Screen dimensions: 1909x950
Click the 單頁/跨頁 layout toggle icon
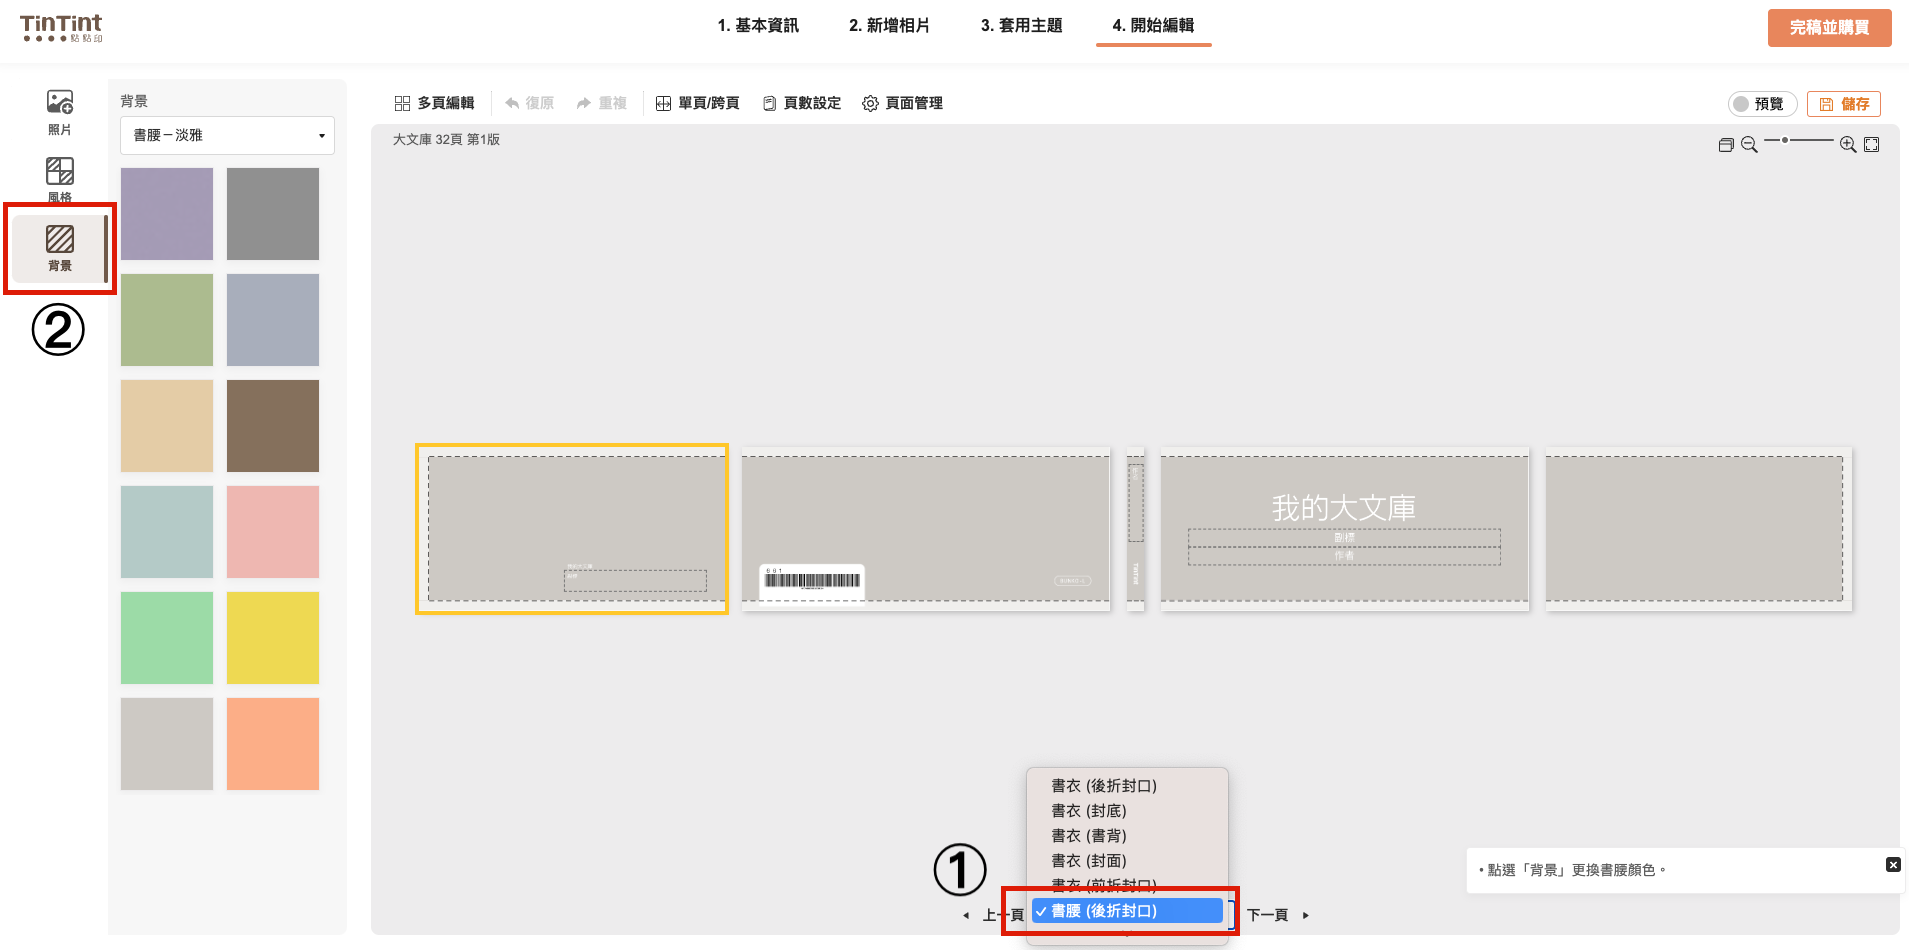(663, 104)
